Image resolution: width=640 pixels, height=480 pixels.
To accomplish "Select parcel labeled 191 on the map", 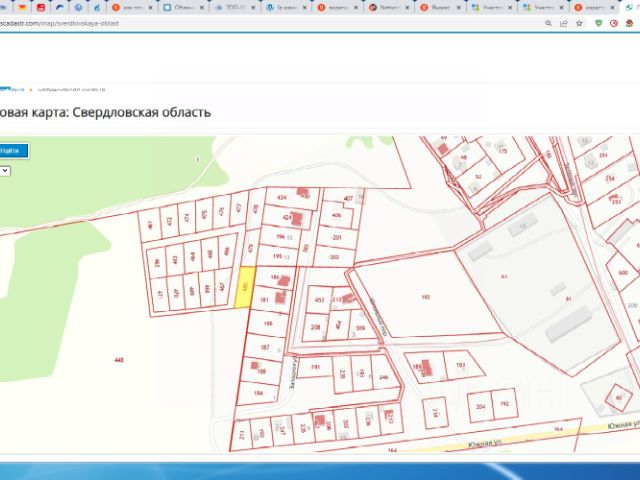I will (x=315, y=367).
